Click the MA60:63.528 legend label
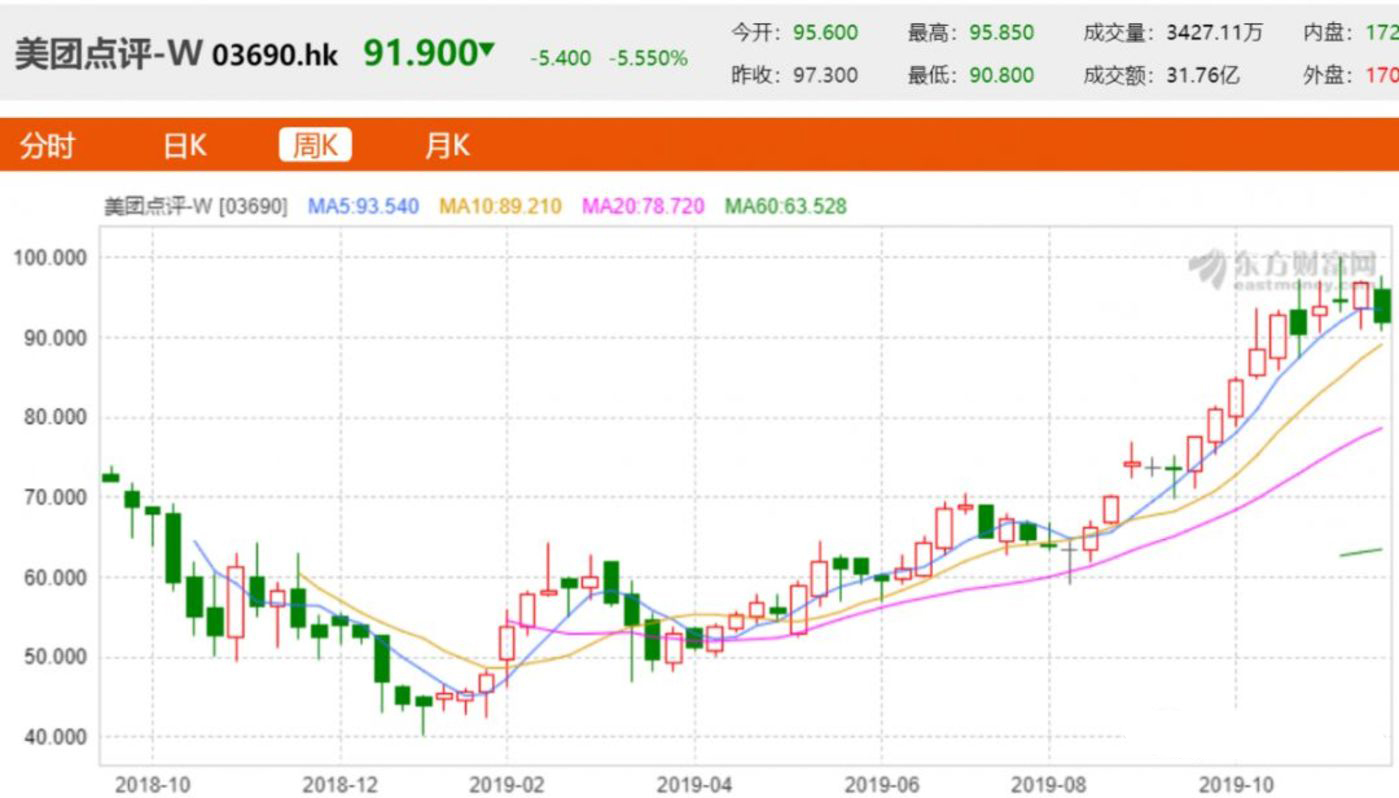 pos(786,207)
